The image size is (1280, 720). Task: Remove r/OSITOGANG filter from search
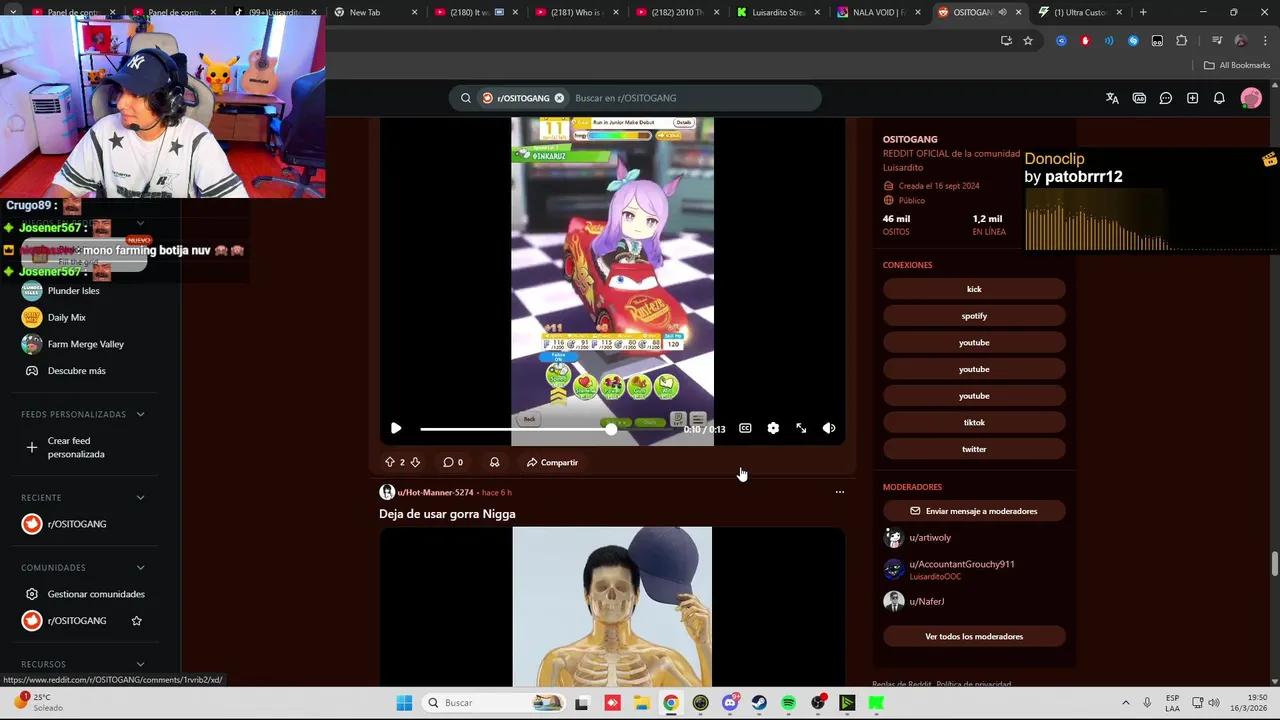(x=559, y=98)
